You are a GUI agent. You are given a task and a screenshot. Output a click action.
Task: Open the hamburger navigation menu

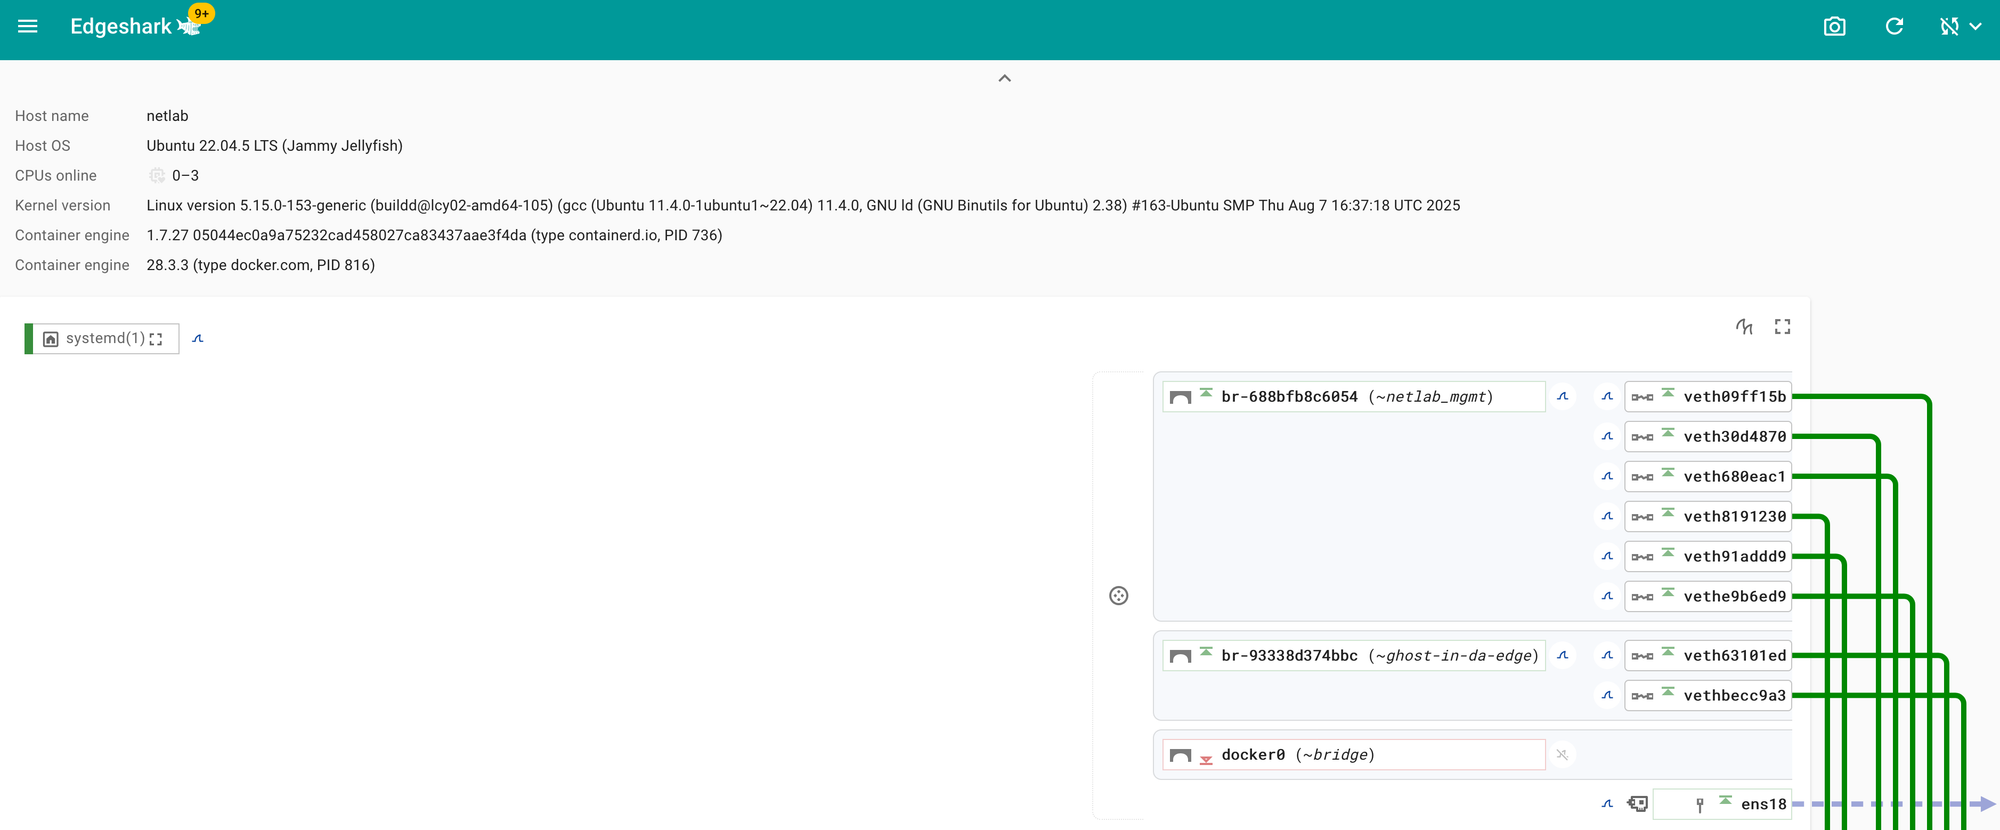click(28, 27)
